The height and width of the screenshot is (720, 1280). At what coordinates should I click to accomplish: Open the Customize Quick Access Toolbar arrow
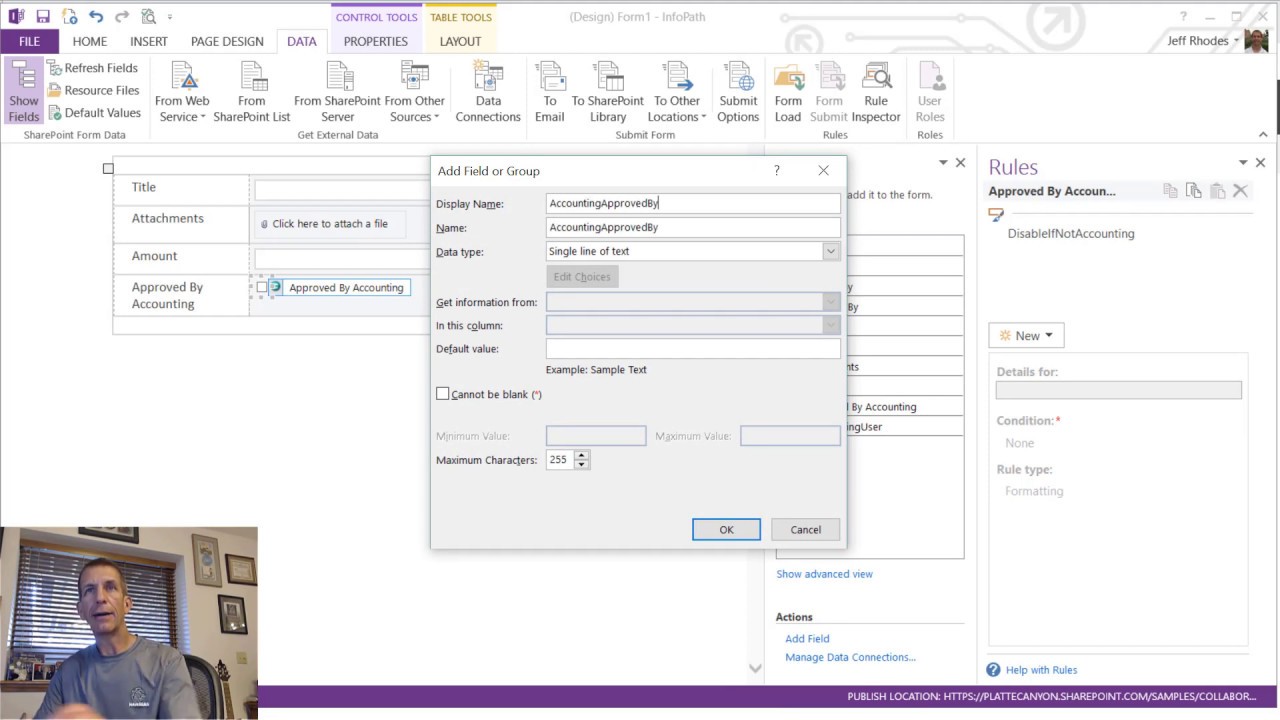(x=170, y=17)
